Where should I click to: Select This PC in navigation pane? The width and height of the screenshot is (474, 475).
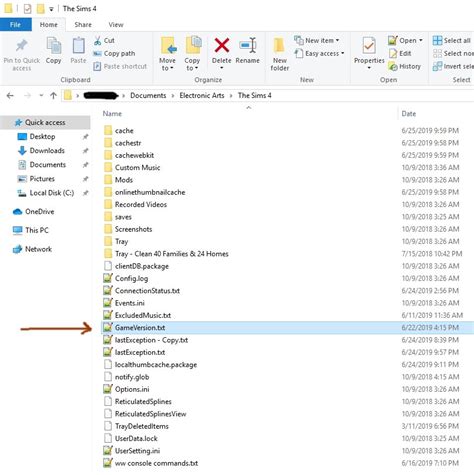tap(37, 230)
